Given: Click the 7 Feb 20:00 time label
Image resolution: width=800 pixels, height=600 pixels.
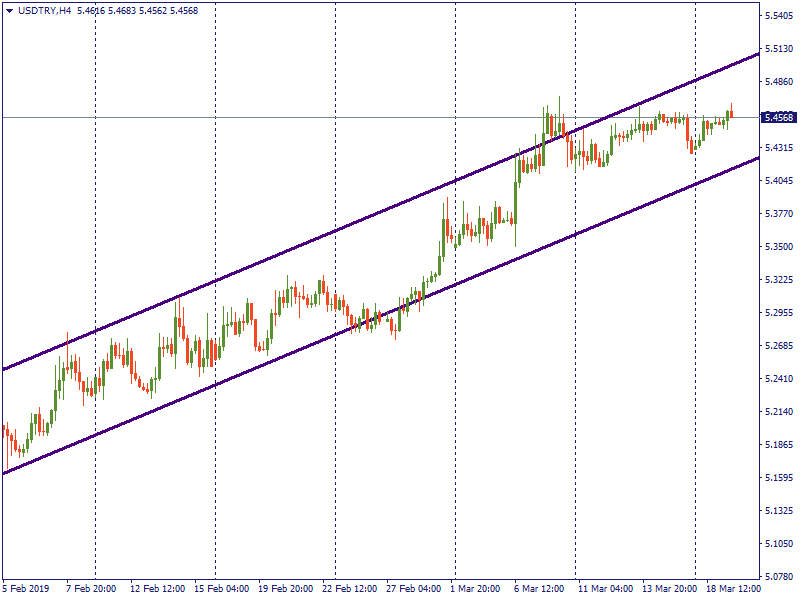Looking at the screenshot, I should point(92,589).
